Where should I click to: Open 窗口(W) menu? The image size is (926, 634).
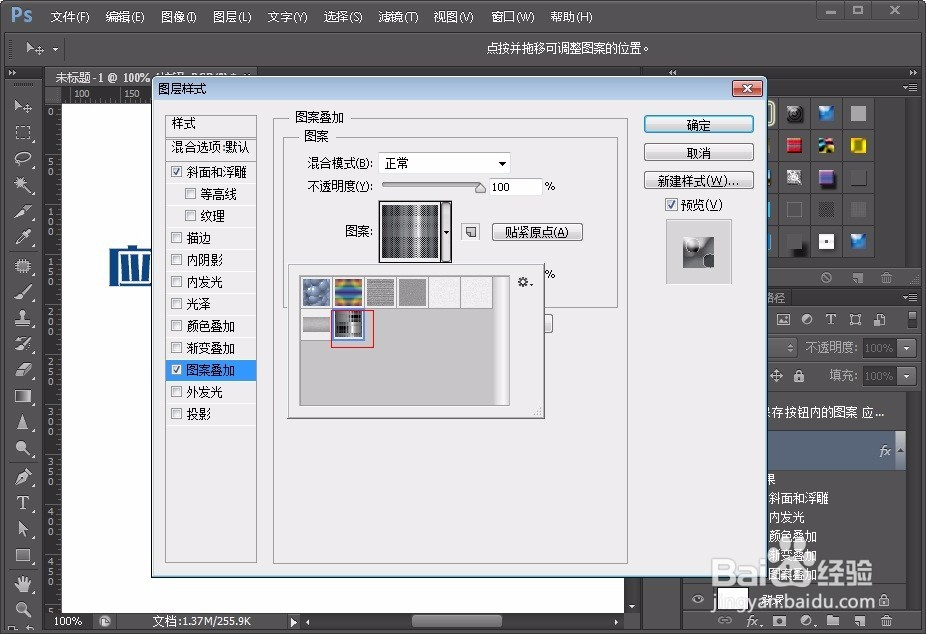click(513, 17)
